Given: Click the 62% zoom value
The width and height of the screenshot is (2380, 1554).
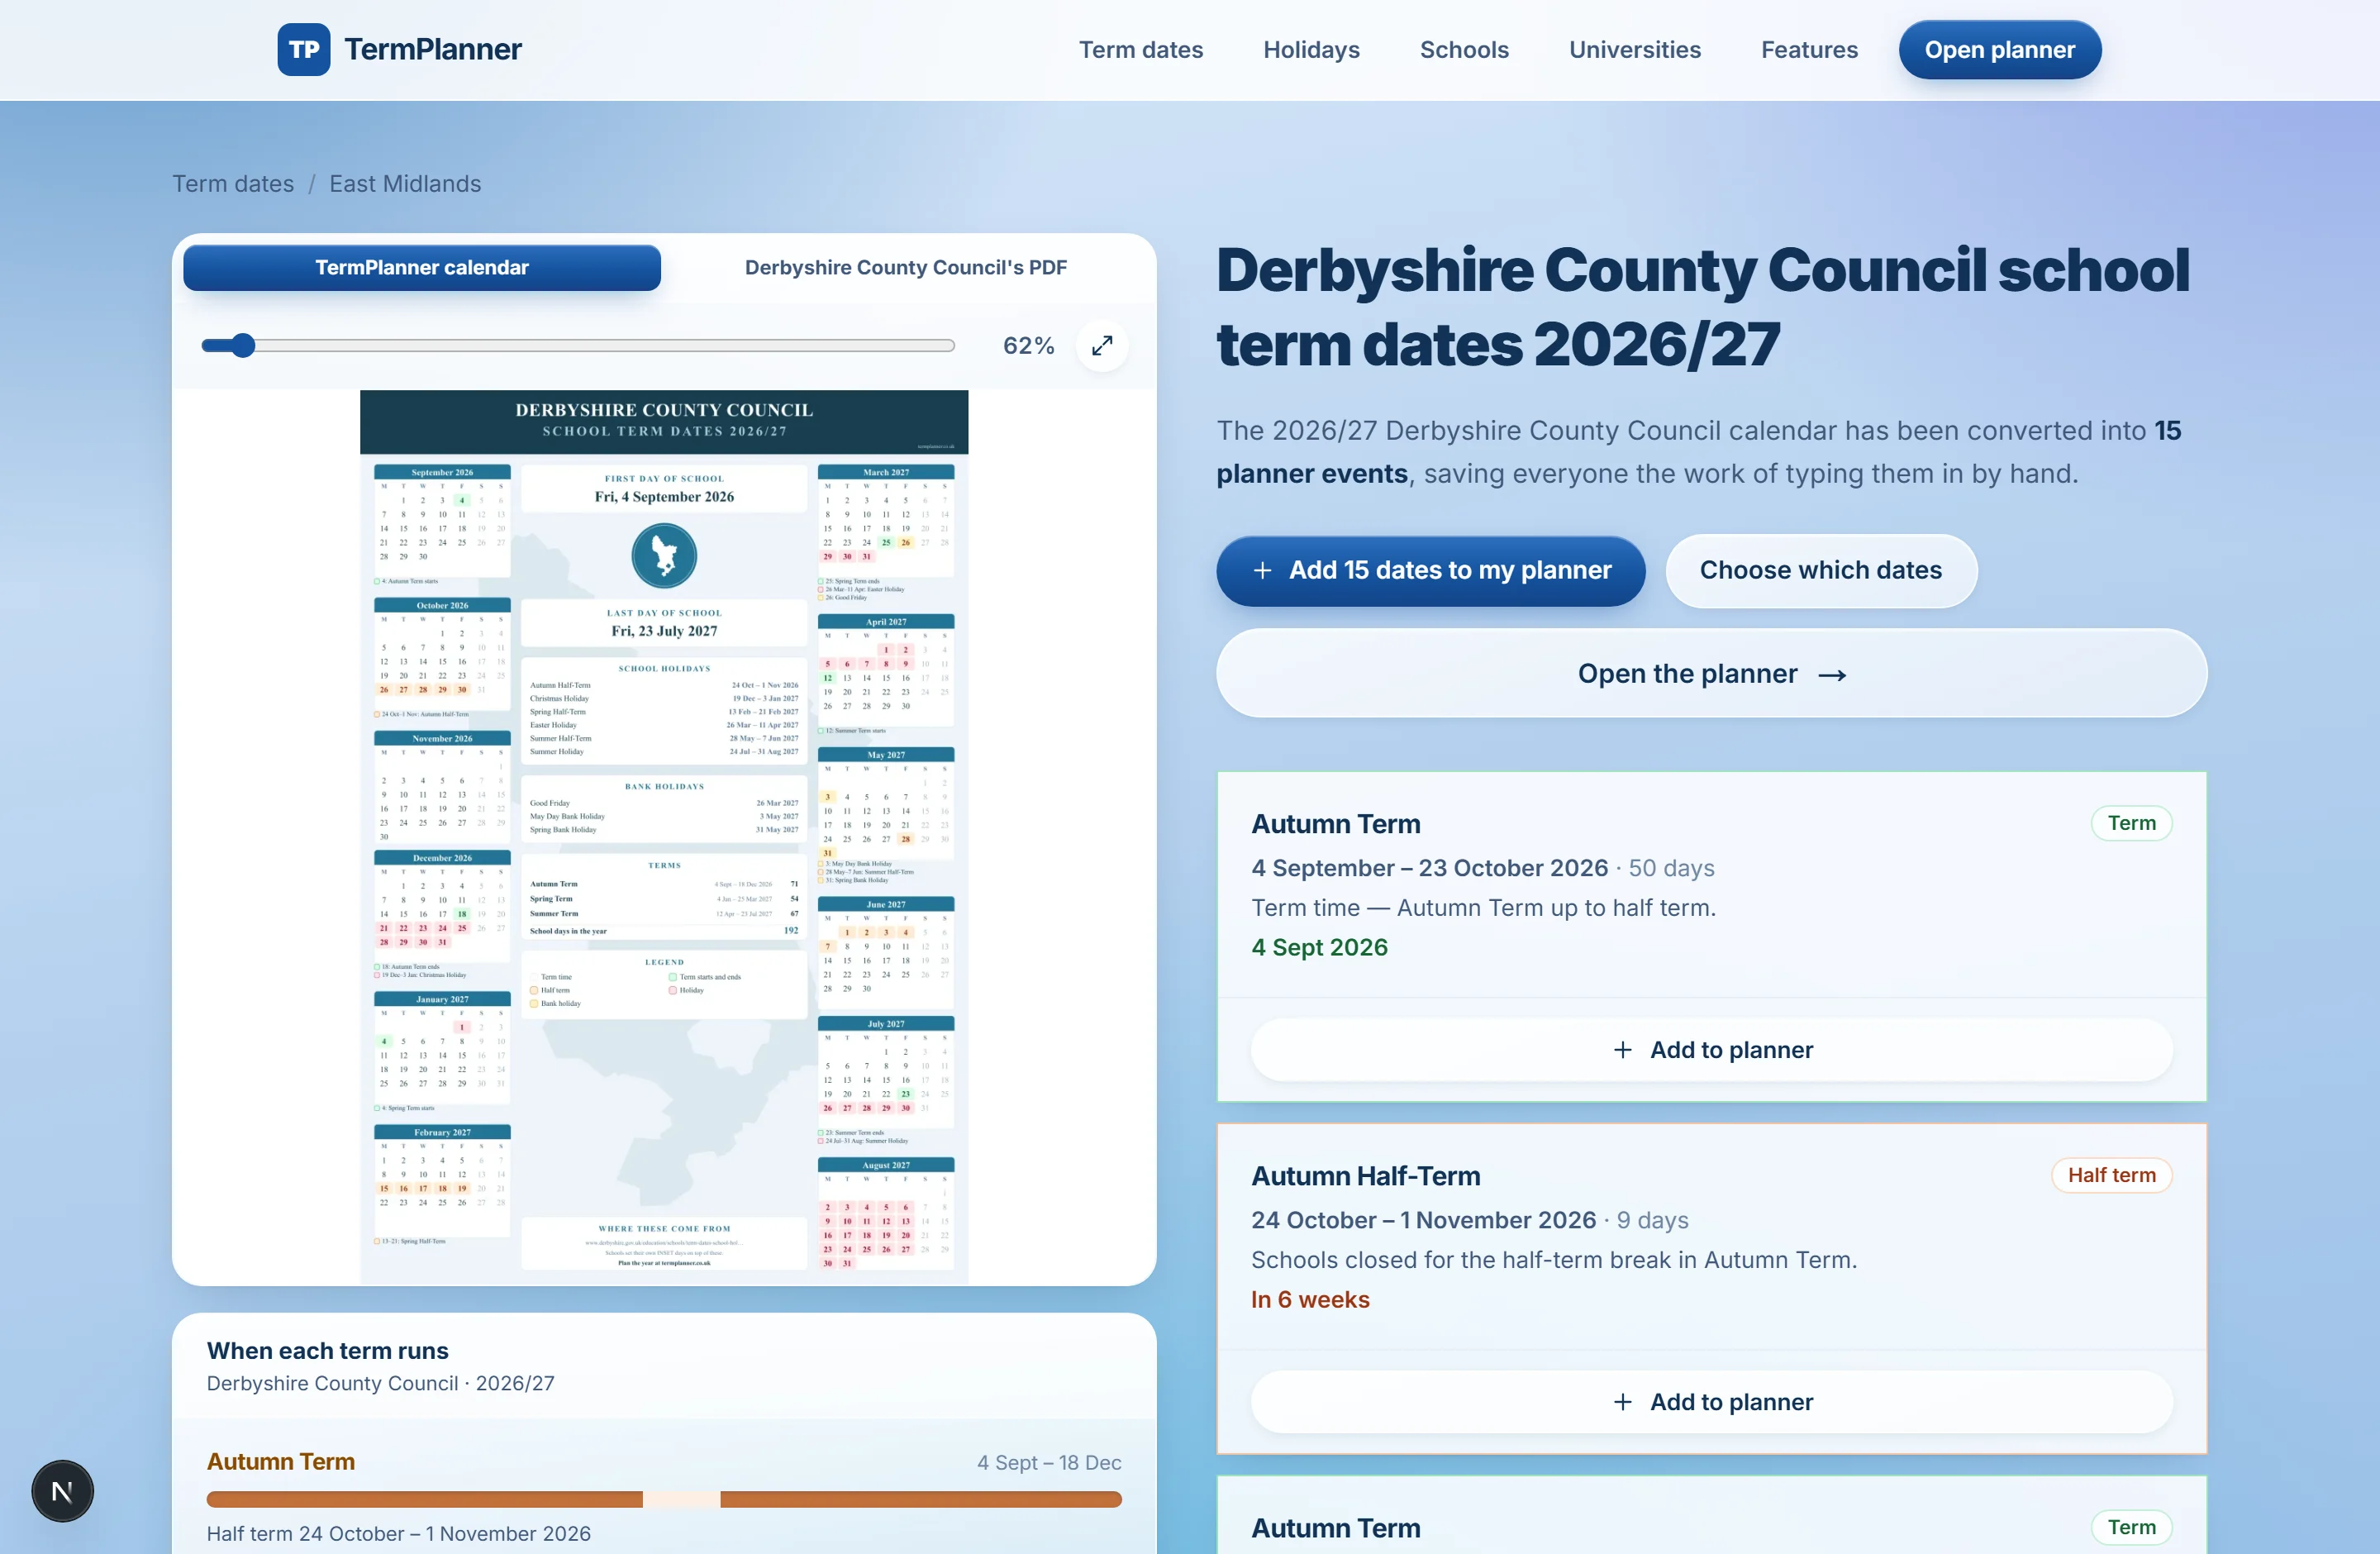Looking at the screenshot, I should (x=1029, y=345).
